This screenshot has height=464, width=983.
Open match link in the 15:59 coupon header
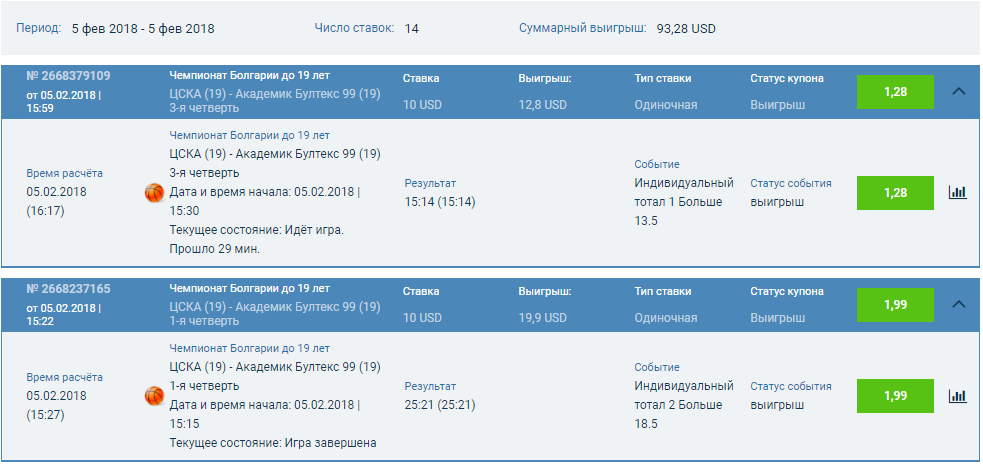pyautogui.click(x=275, y=94)
